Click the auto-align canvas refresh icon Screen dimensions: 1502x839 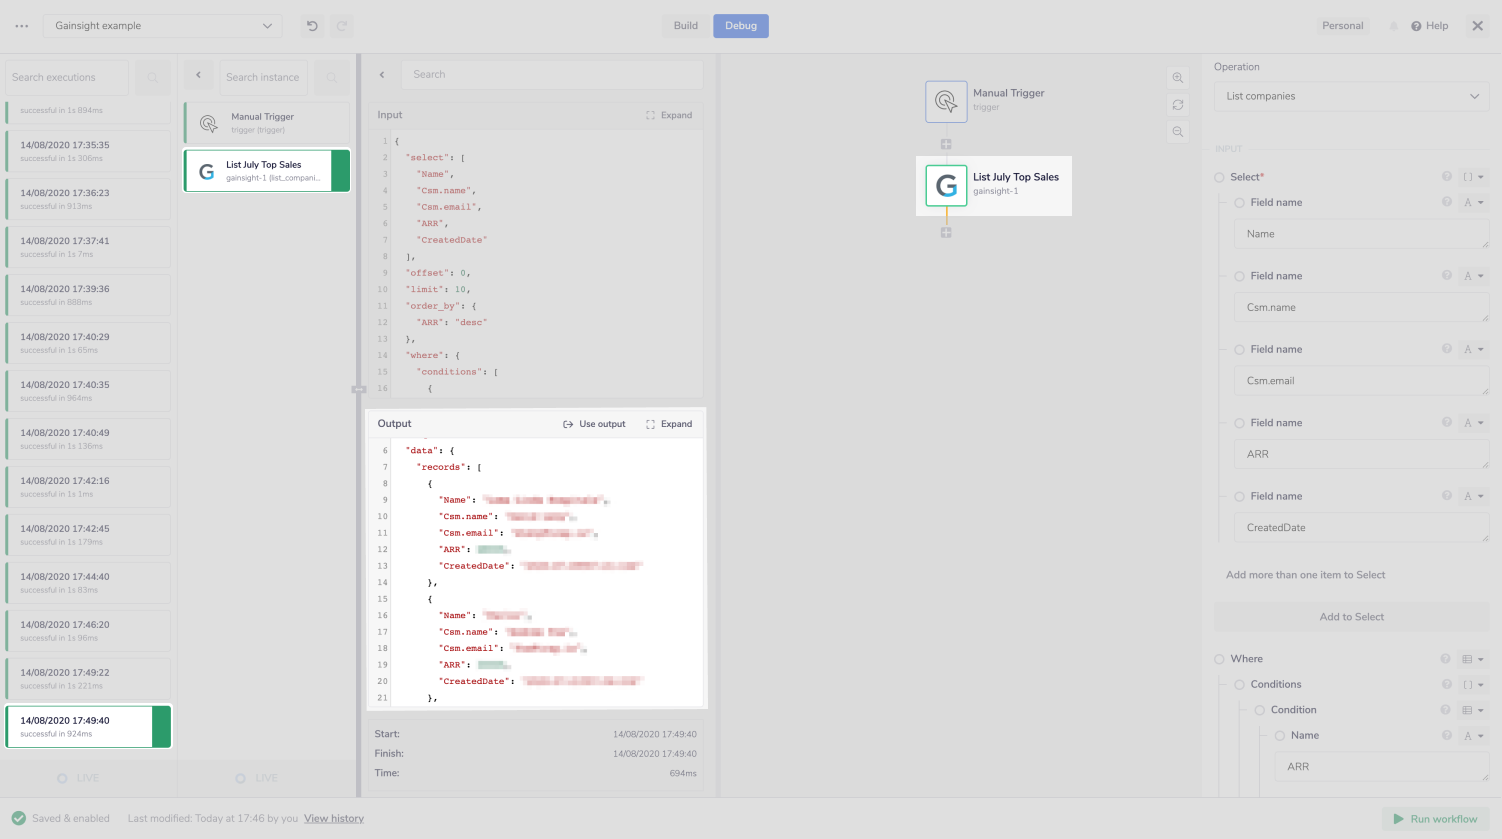point(1177,104)
